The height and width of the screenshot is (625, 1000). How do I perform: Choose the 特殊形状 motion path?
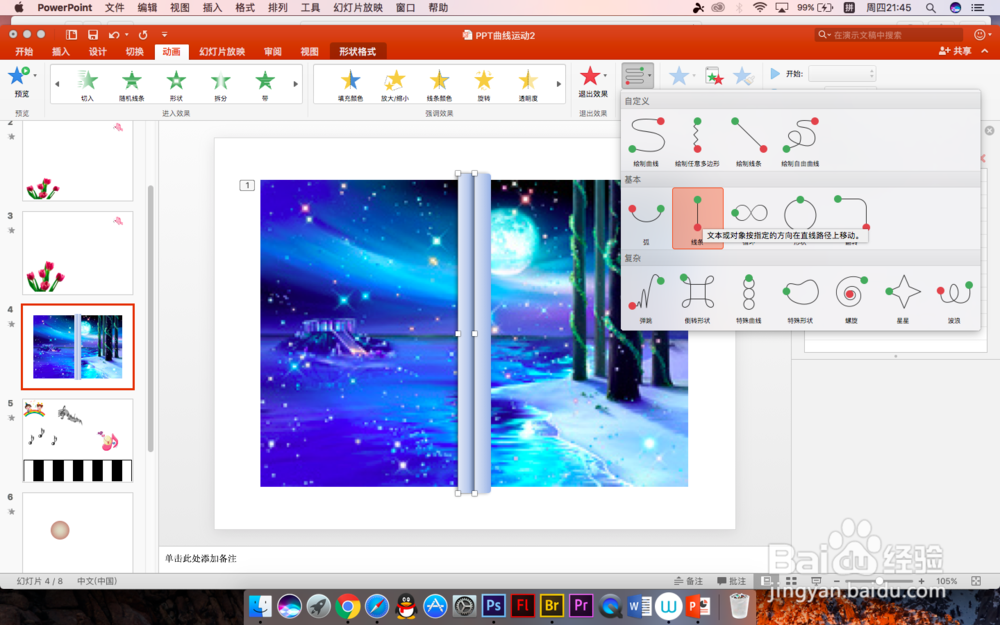point(800,297)
